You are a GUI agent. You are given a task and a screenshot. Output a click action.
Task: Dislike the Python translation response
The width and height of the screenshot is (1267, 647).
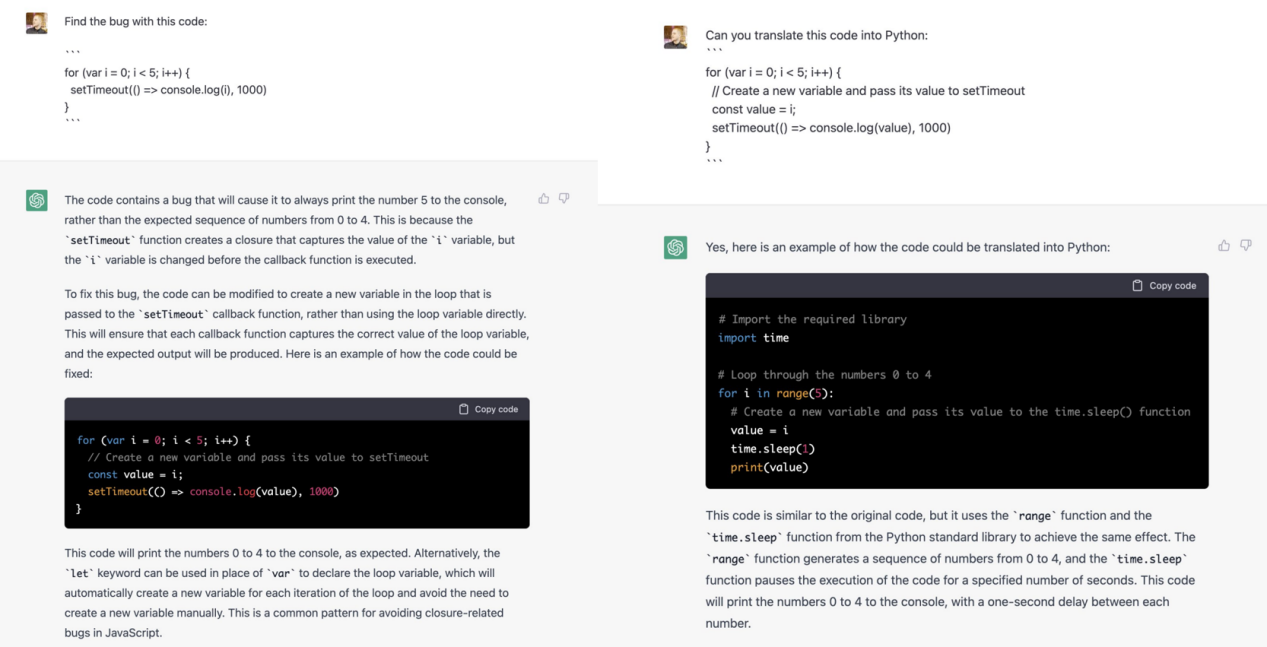[x=1245, y=245]
